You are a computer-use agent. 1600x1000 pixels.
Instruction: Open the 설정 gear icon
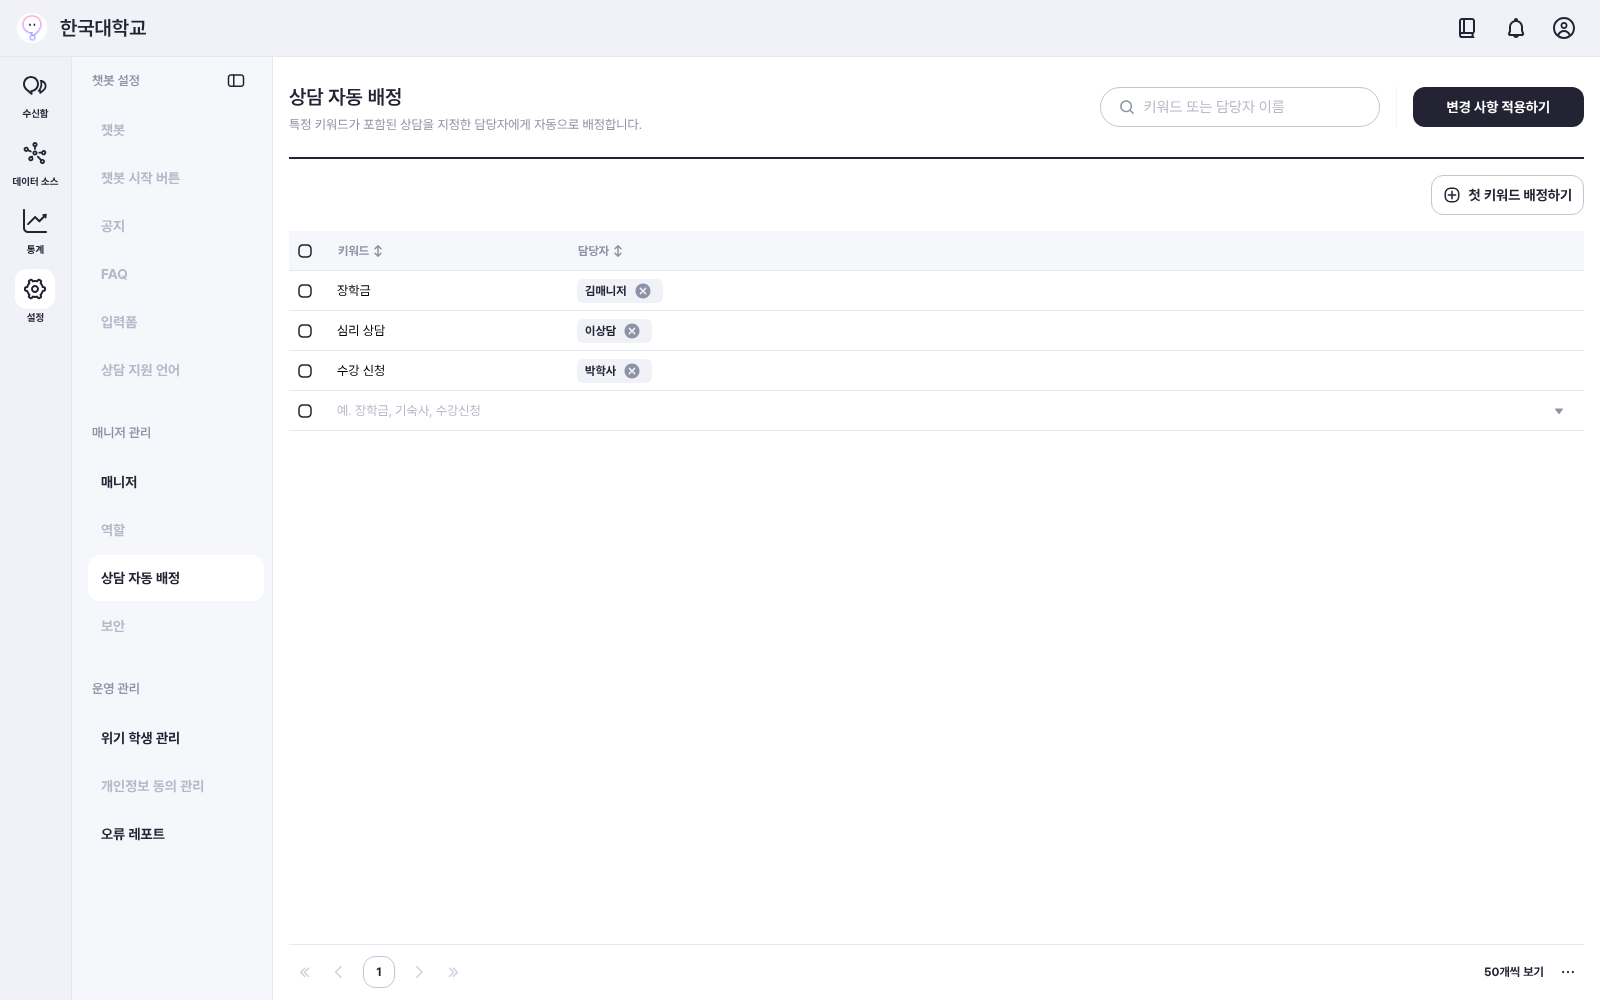coord(35,289)
